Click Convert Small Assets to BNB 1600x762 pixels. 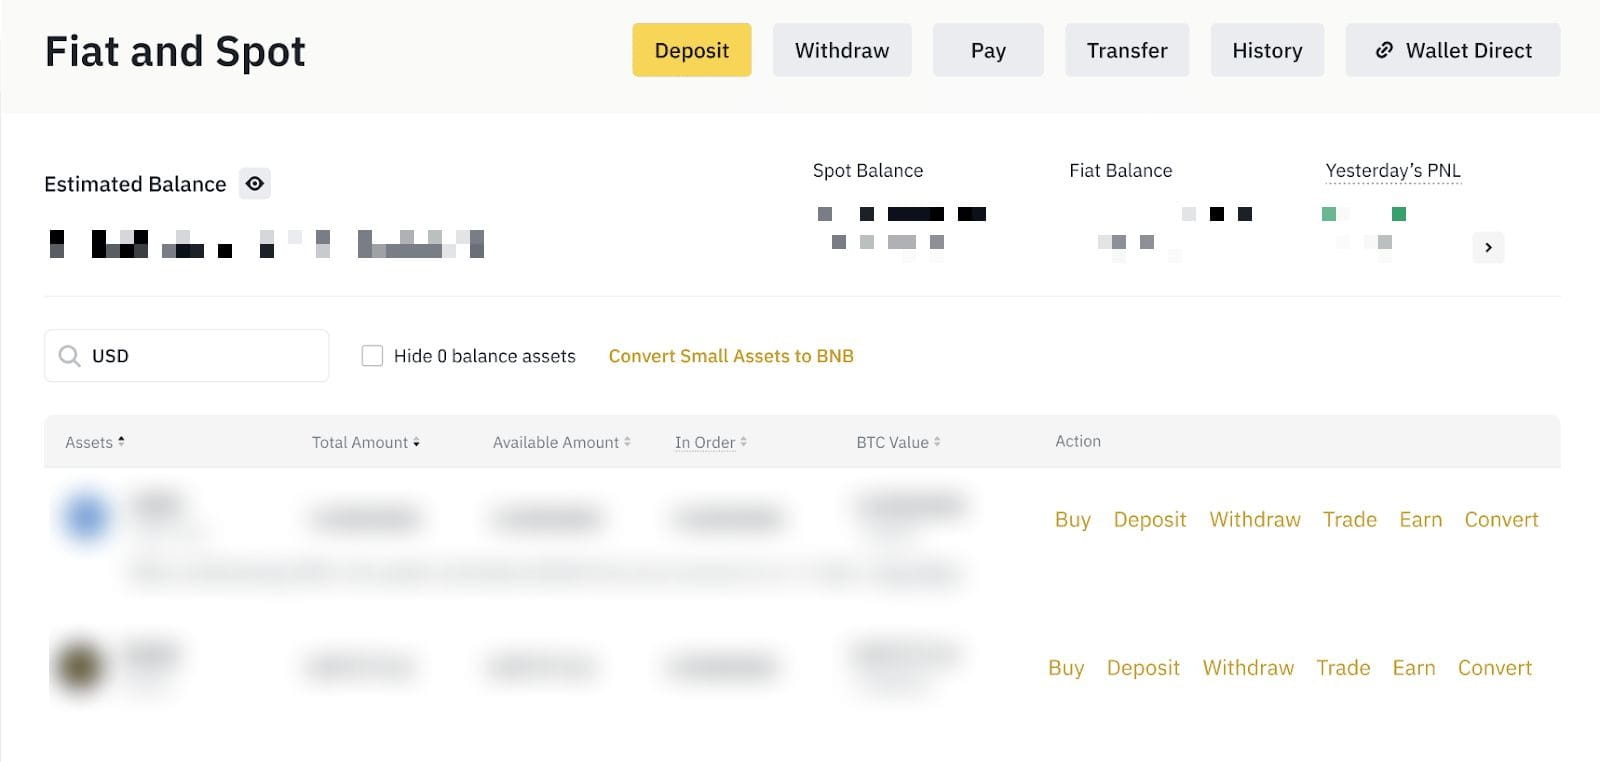[731, 356]
